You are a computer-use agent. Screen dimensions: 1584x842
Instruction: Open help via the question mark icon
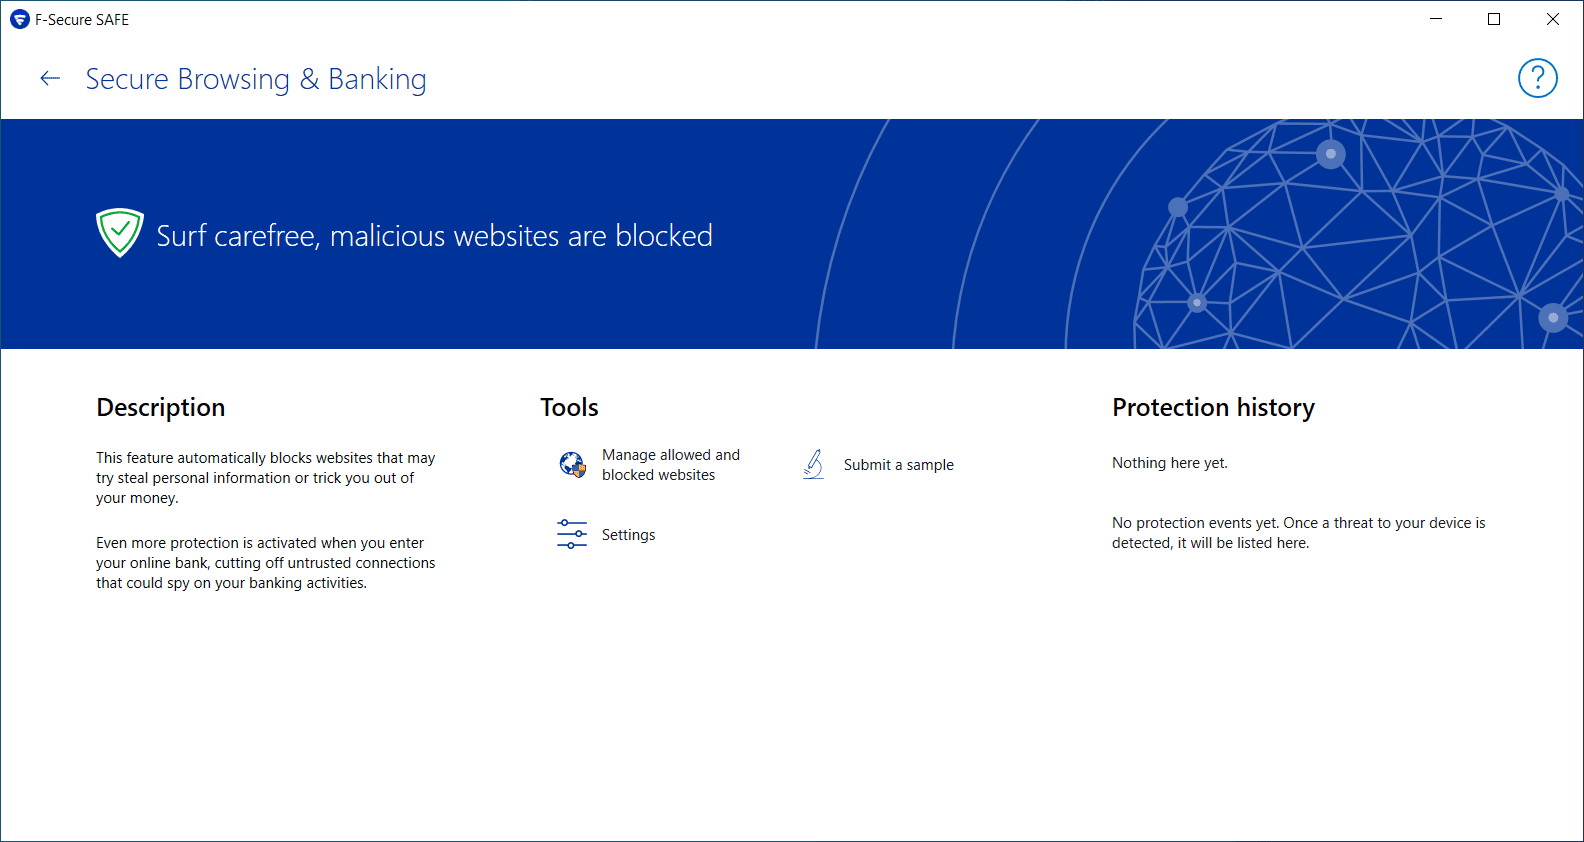[1537, 78]
